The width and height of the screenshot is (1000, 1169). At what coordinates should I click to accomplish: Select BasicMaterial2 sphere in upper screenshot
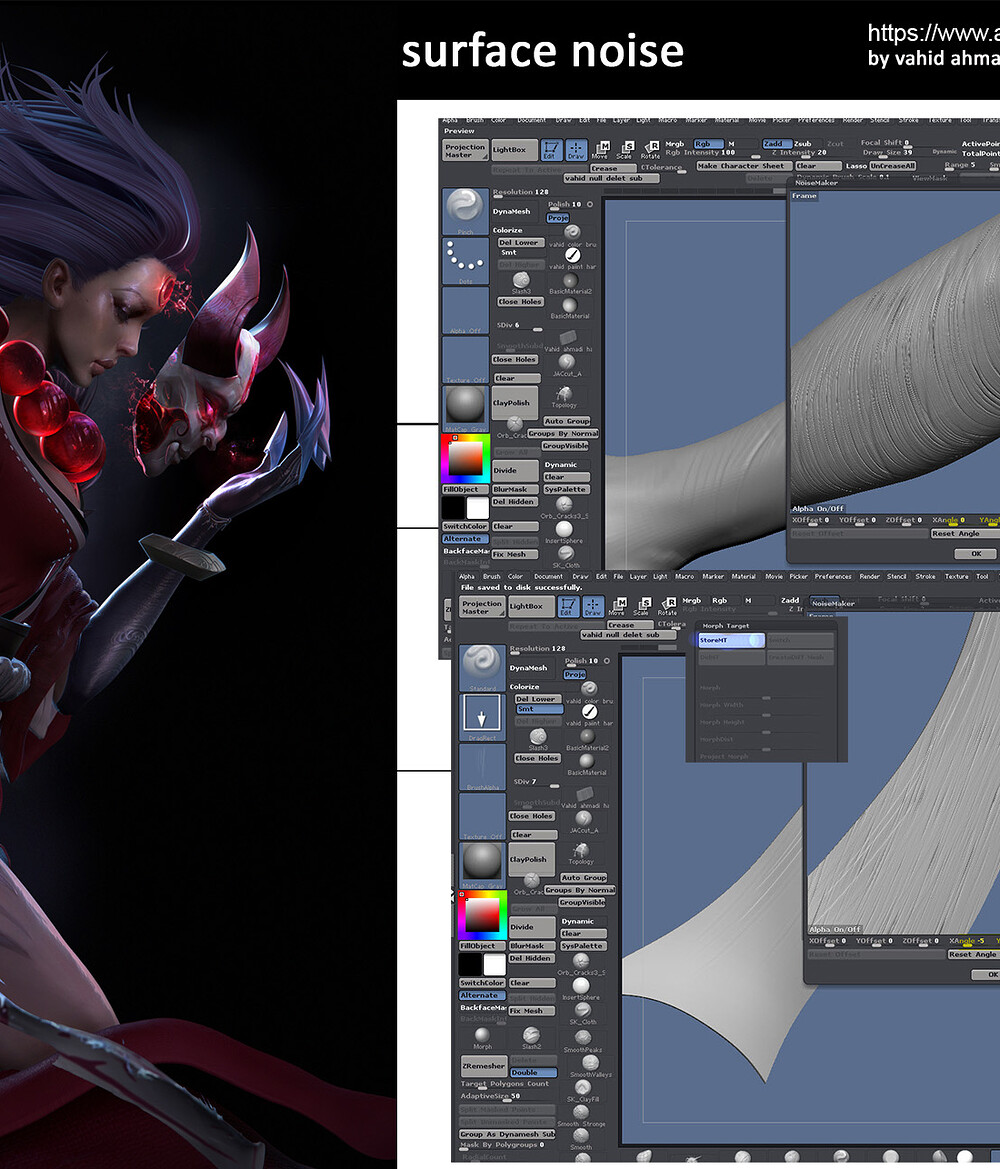point(570,282)
